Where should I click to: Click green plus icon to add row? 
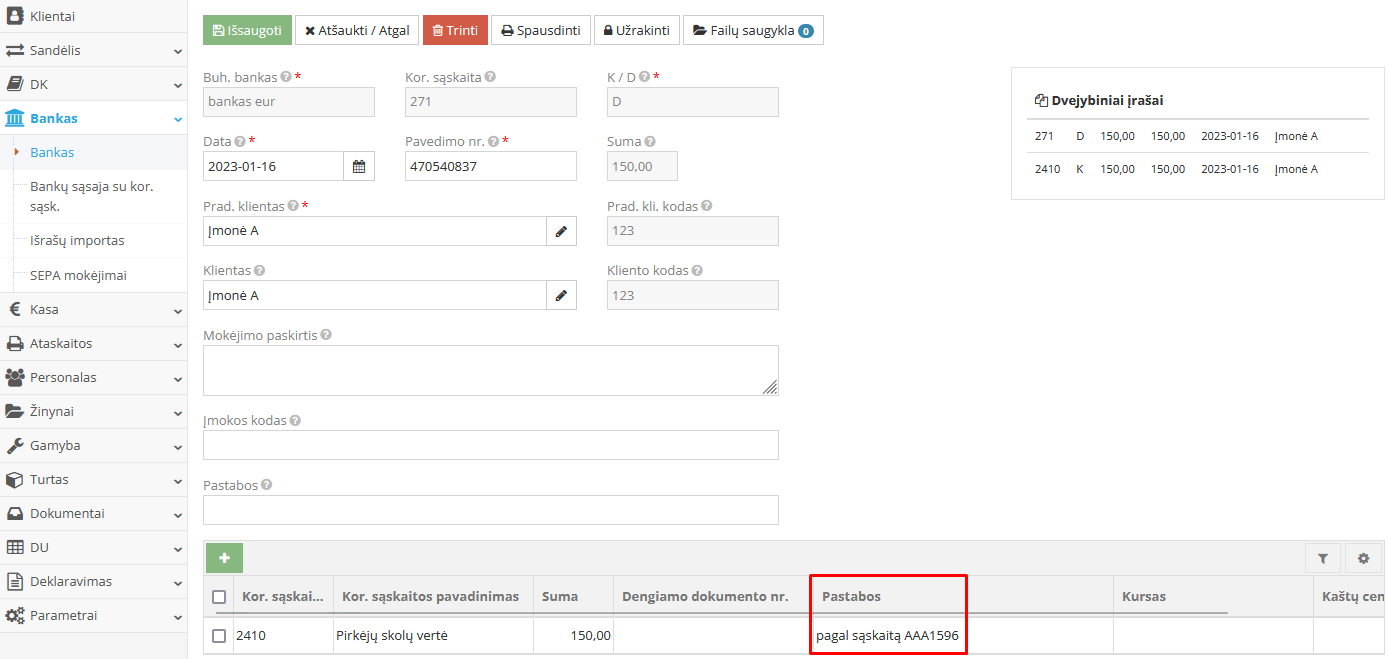coord(224,558)
